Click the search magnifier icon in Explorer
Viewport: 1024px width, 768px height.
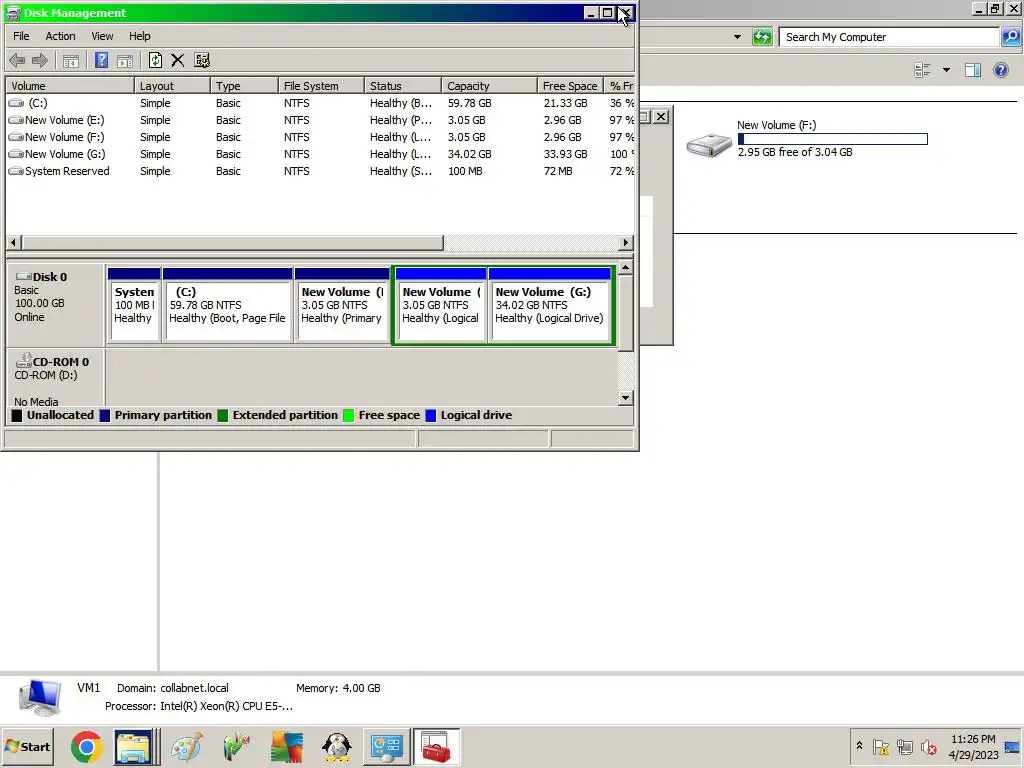pos(1011,37)
